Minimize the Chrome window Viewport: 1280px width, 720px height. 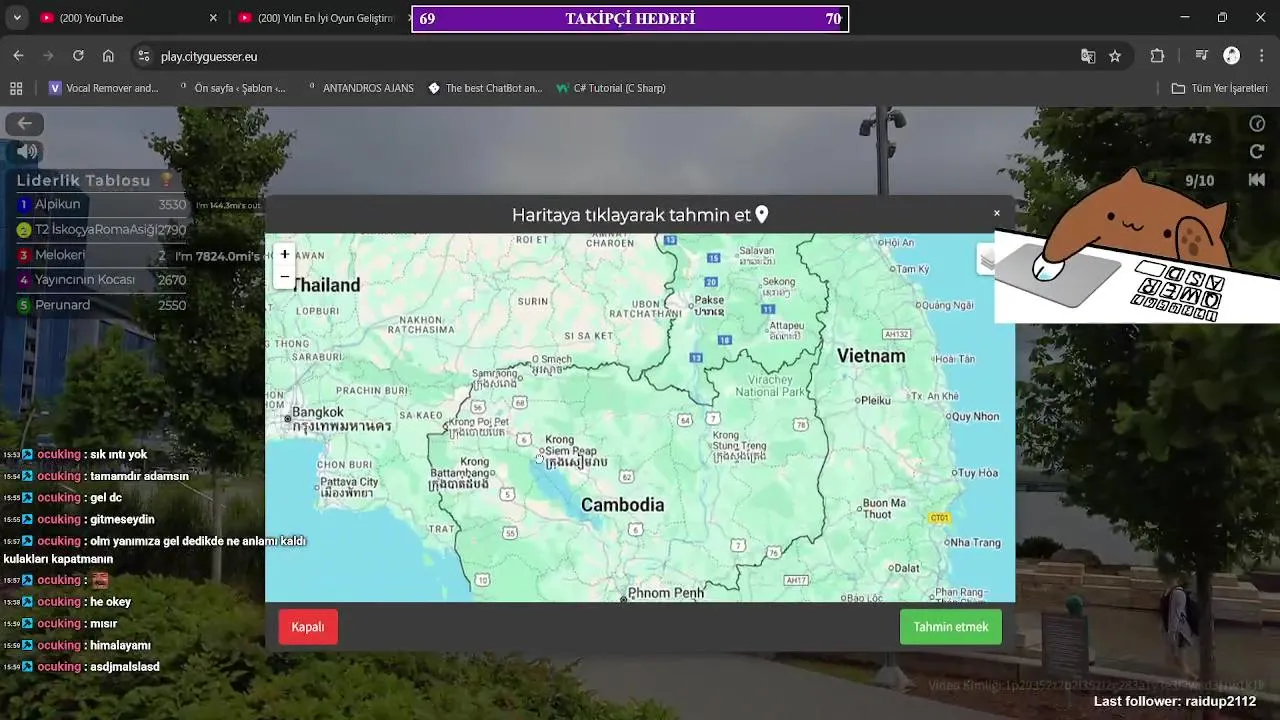pyautogui.click(x=1184, y=18)
